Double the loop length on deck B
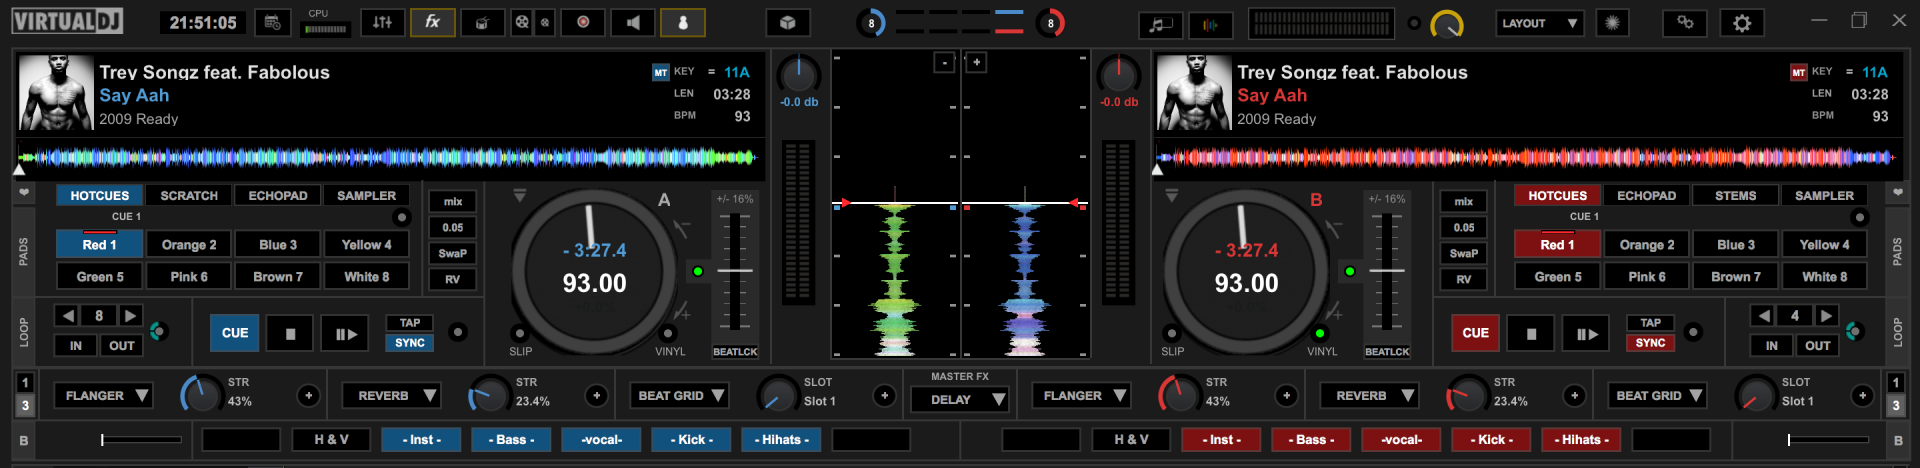1920x468 pixels. (1827, 316)
